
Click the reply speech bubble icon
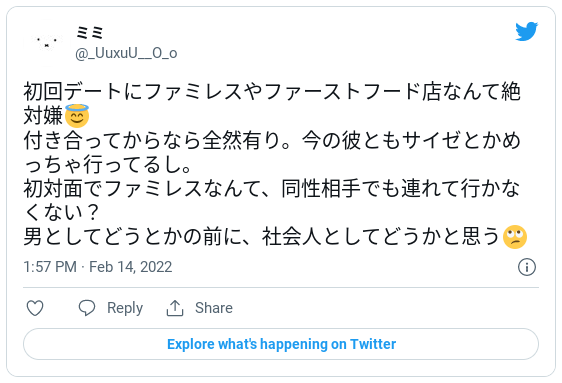[87, 308]
